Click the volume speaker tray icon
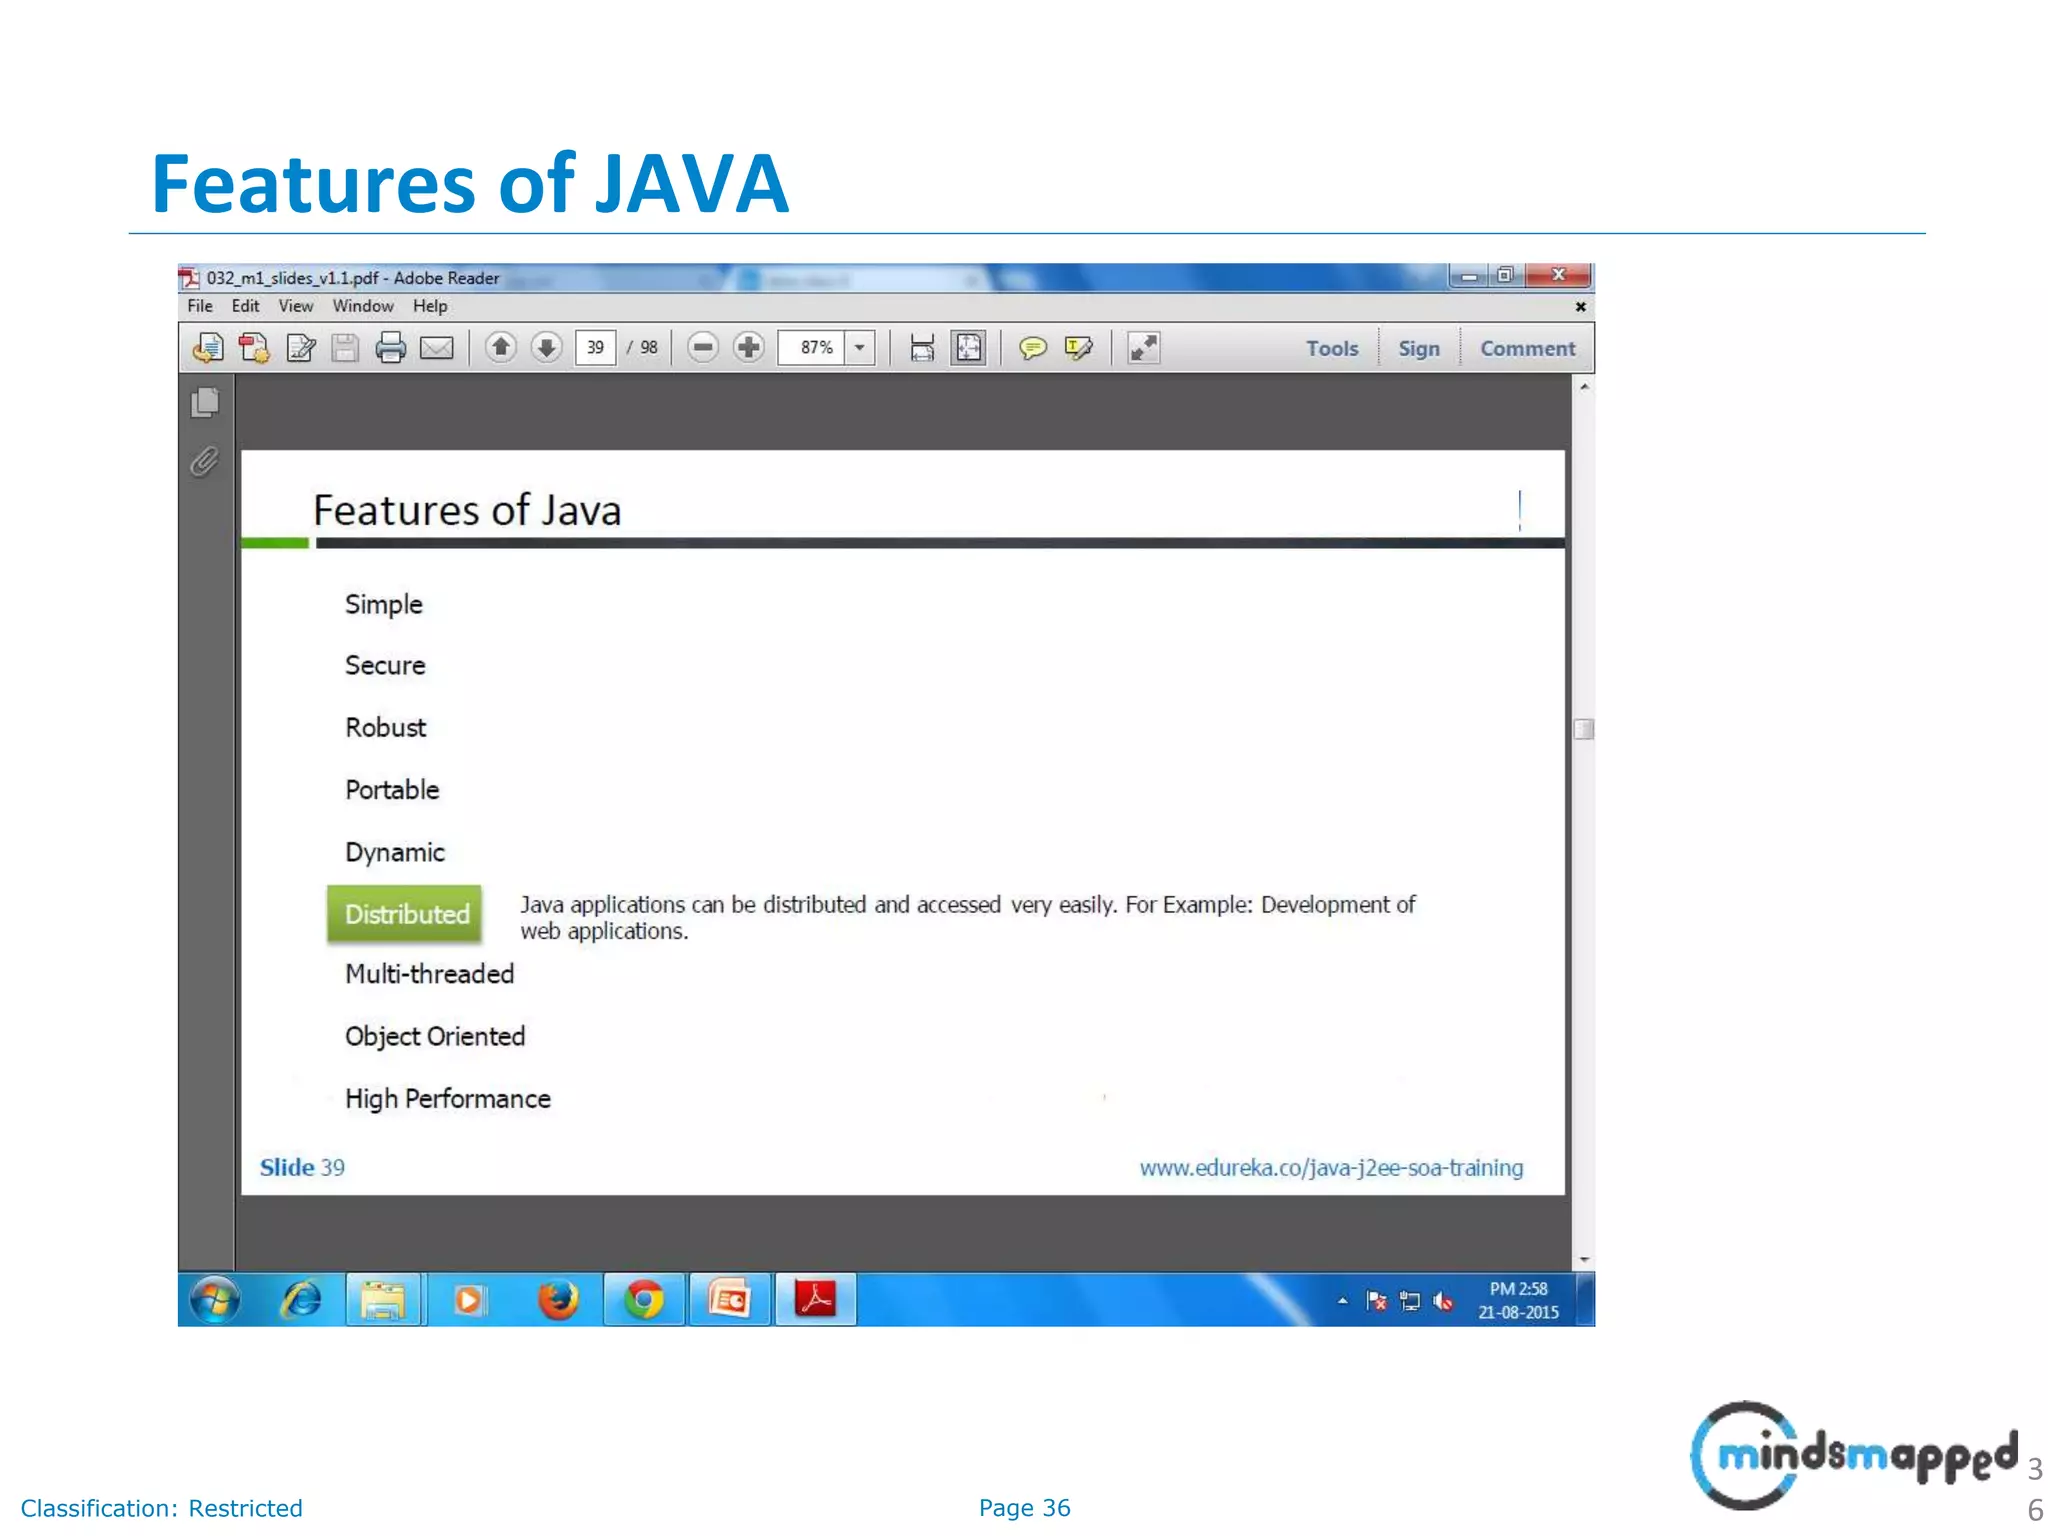The image size is (2048, 1536). [1442, 1301]
